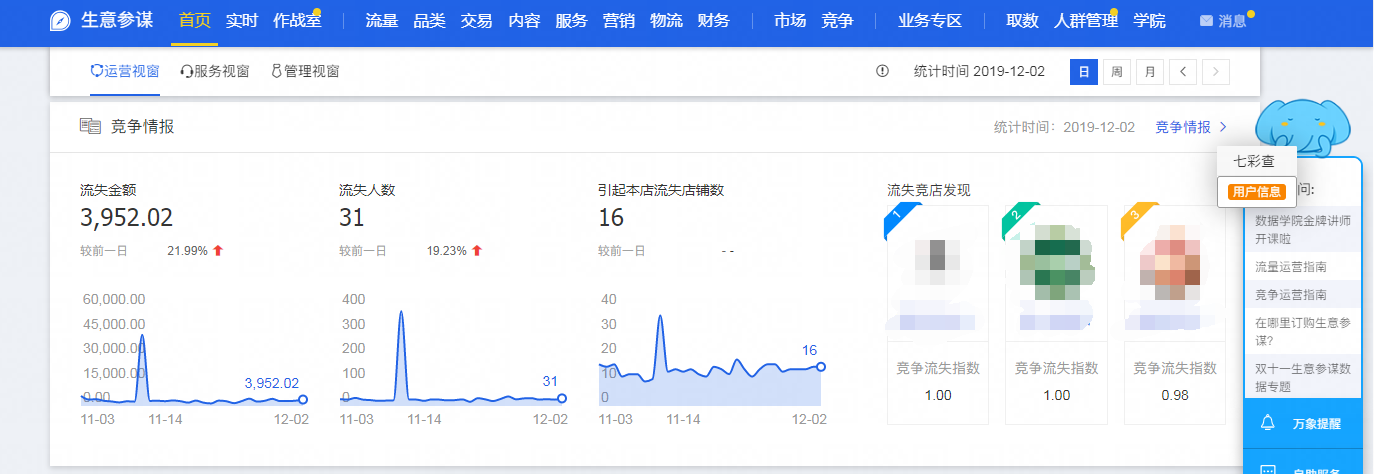1374x474 pixels.
Task: Select the 日 time period toggle
Action: [1084, 72]
